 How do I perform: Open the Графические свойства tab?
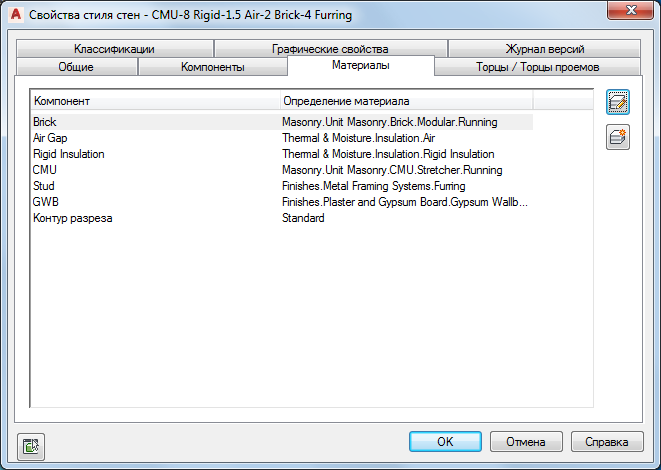point(330,48)
